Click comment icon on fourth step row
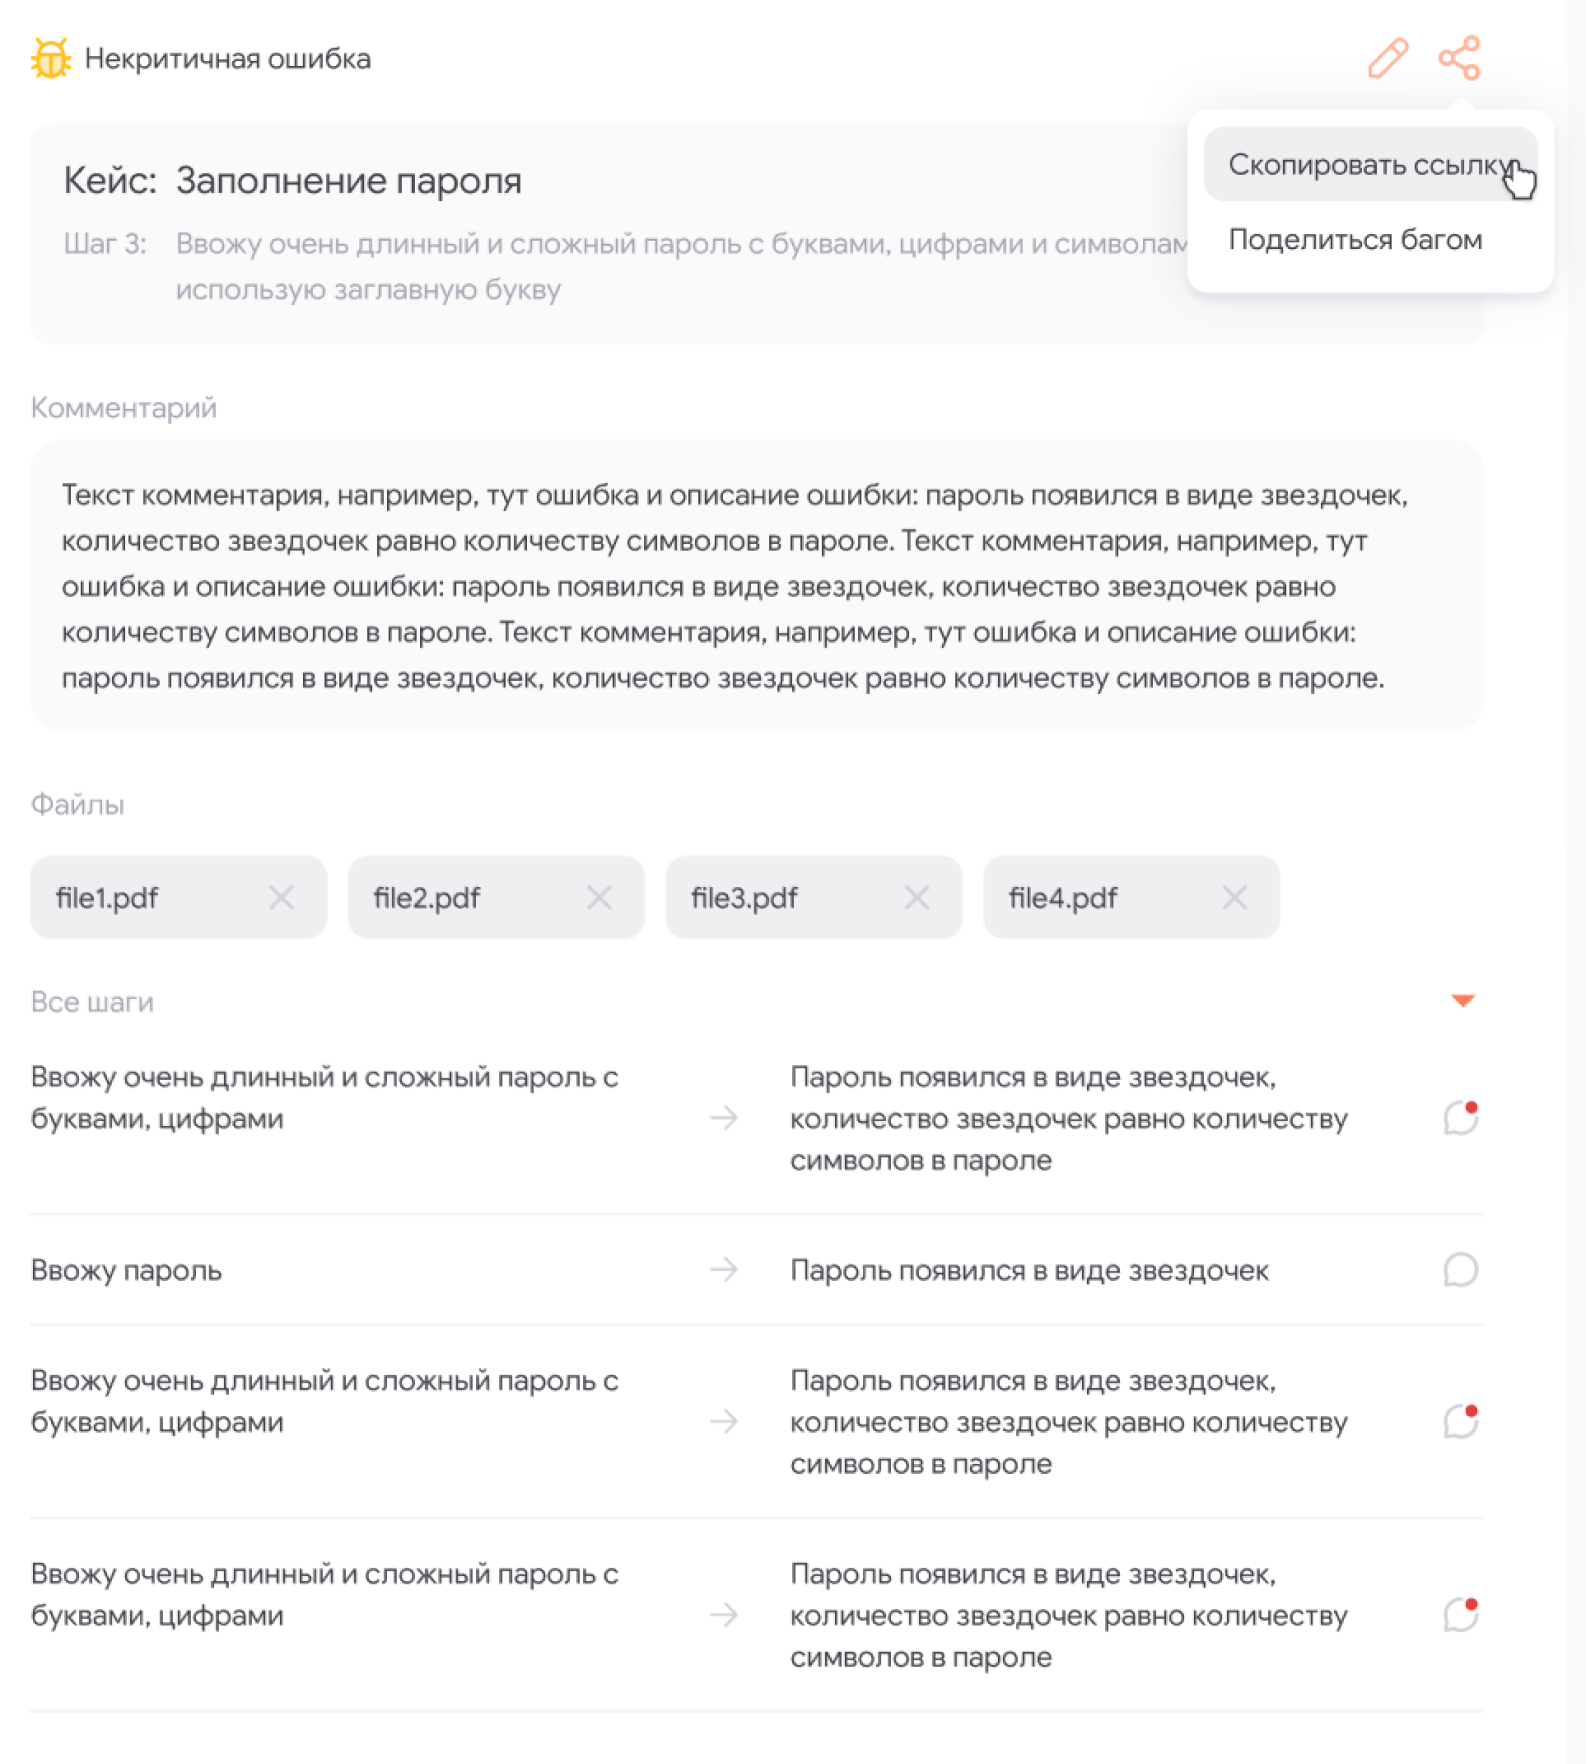 tap(1460, 1614)
